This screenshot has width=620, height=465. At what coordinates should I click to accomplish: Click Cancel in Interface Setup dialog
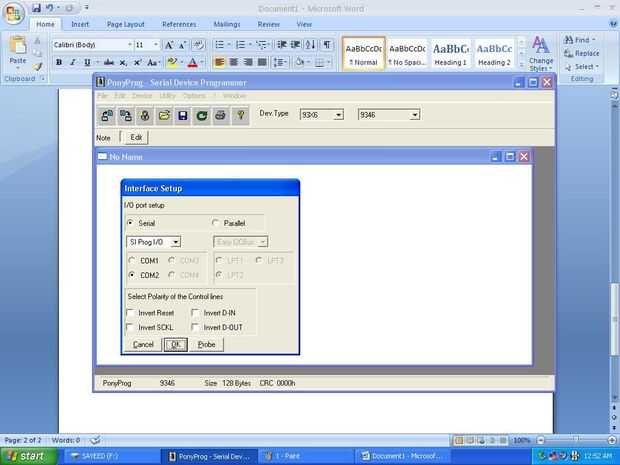tap(143, 344)
